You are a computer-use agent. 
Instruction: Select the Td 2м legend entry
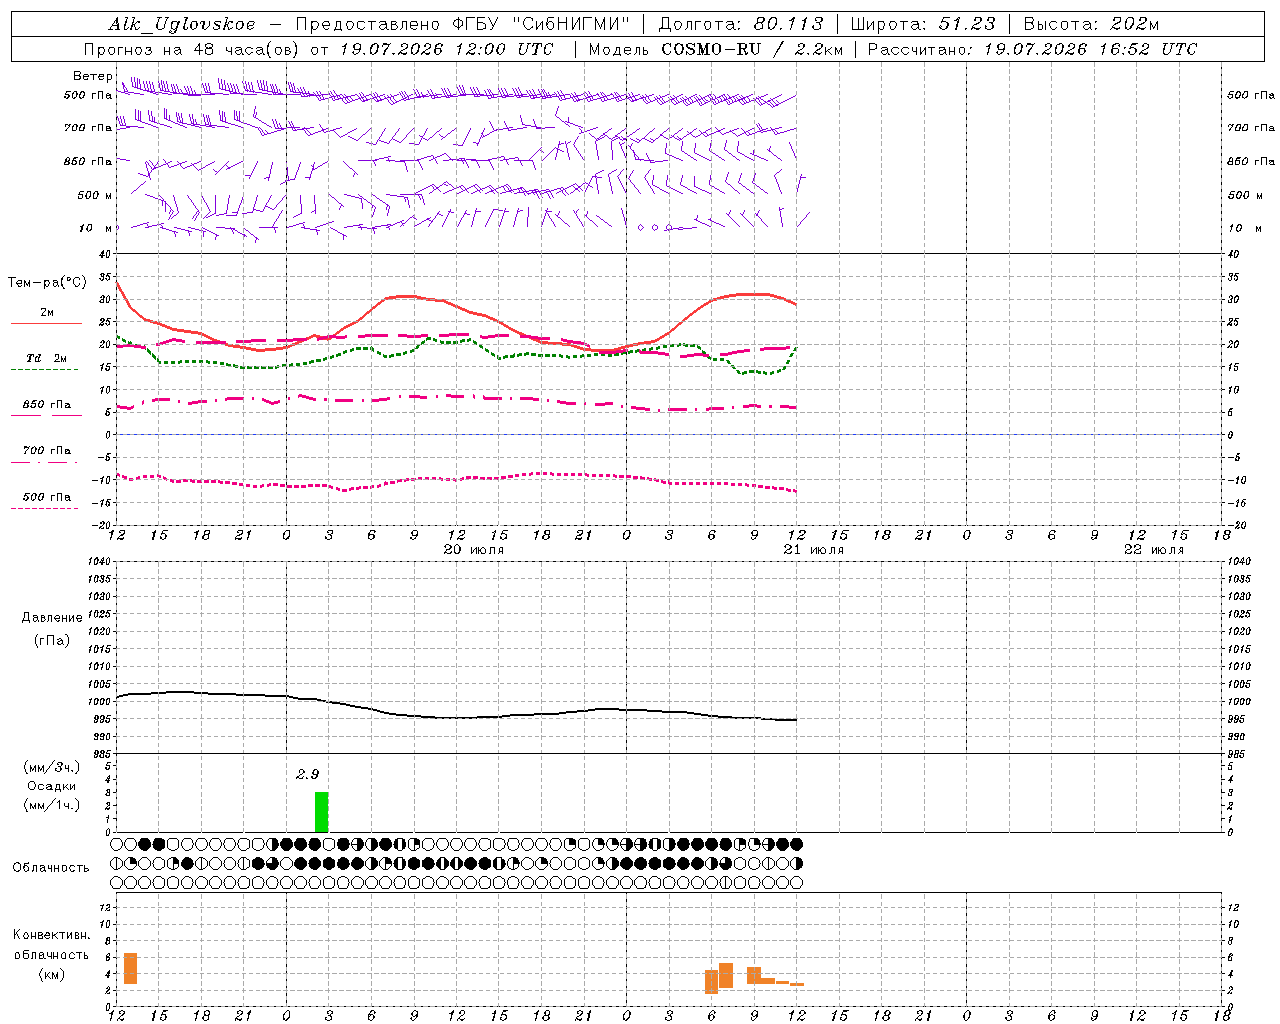pos(46,358)
